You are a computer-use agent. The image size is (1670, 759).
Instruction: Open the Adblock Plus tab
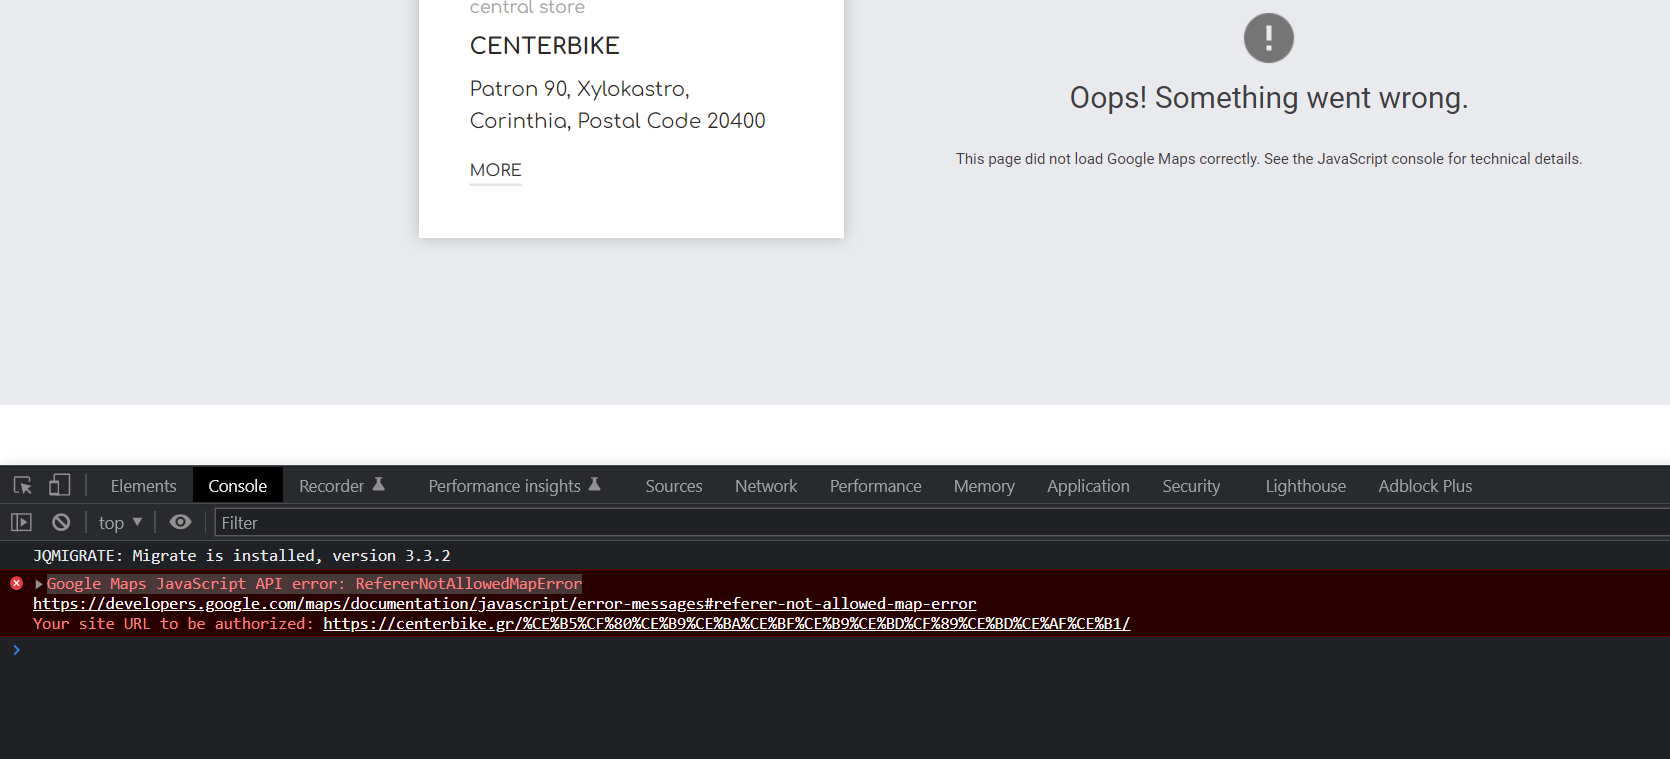[1425, 486]
